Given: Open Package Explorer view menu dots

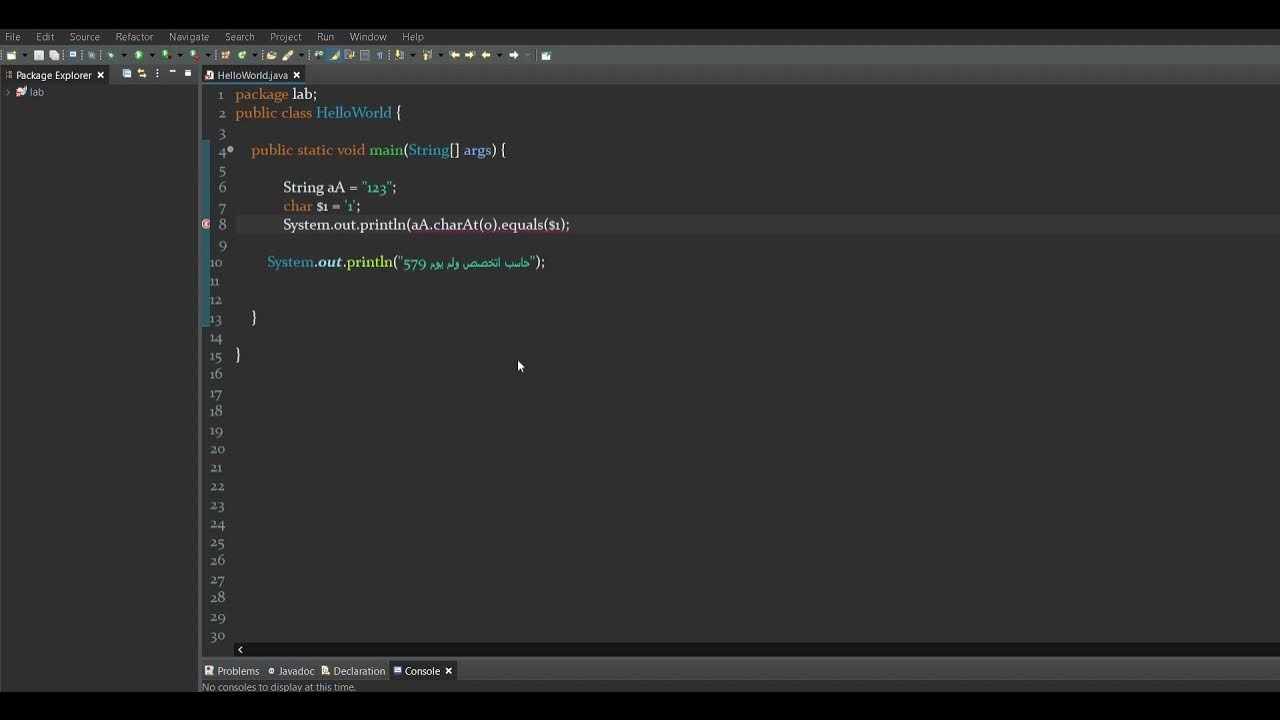Looking at the screenshot, I should [157, 73].
